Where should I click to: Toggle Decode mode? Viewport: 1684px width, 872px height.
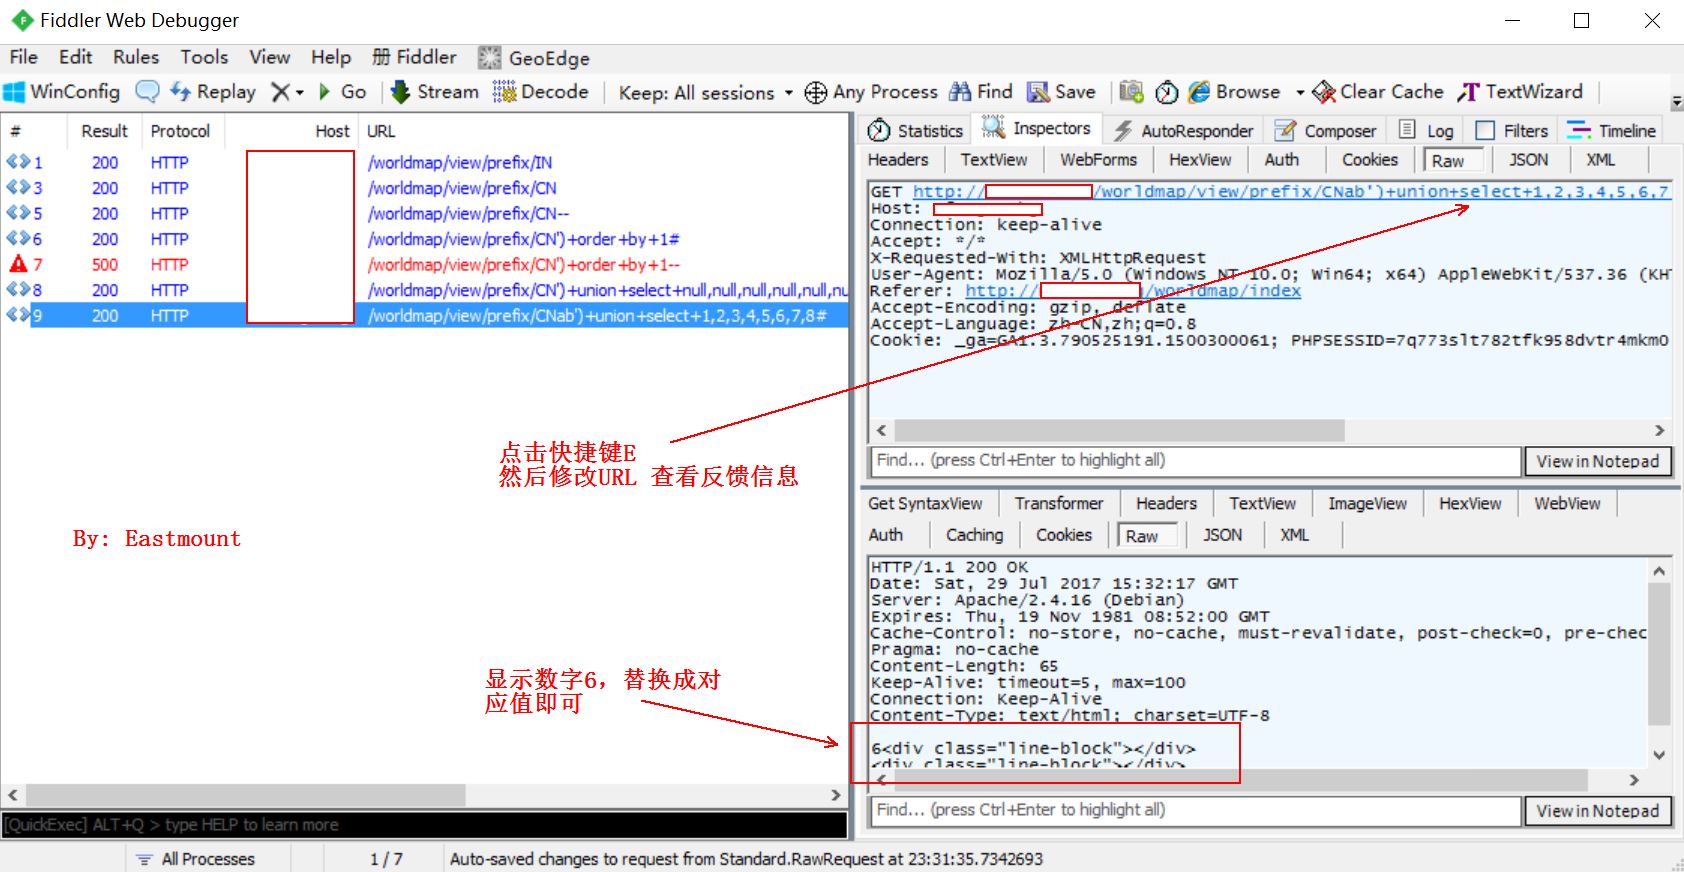point(541,92)
